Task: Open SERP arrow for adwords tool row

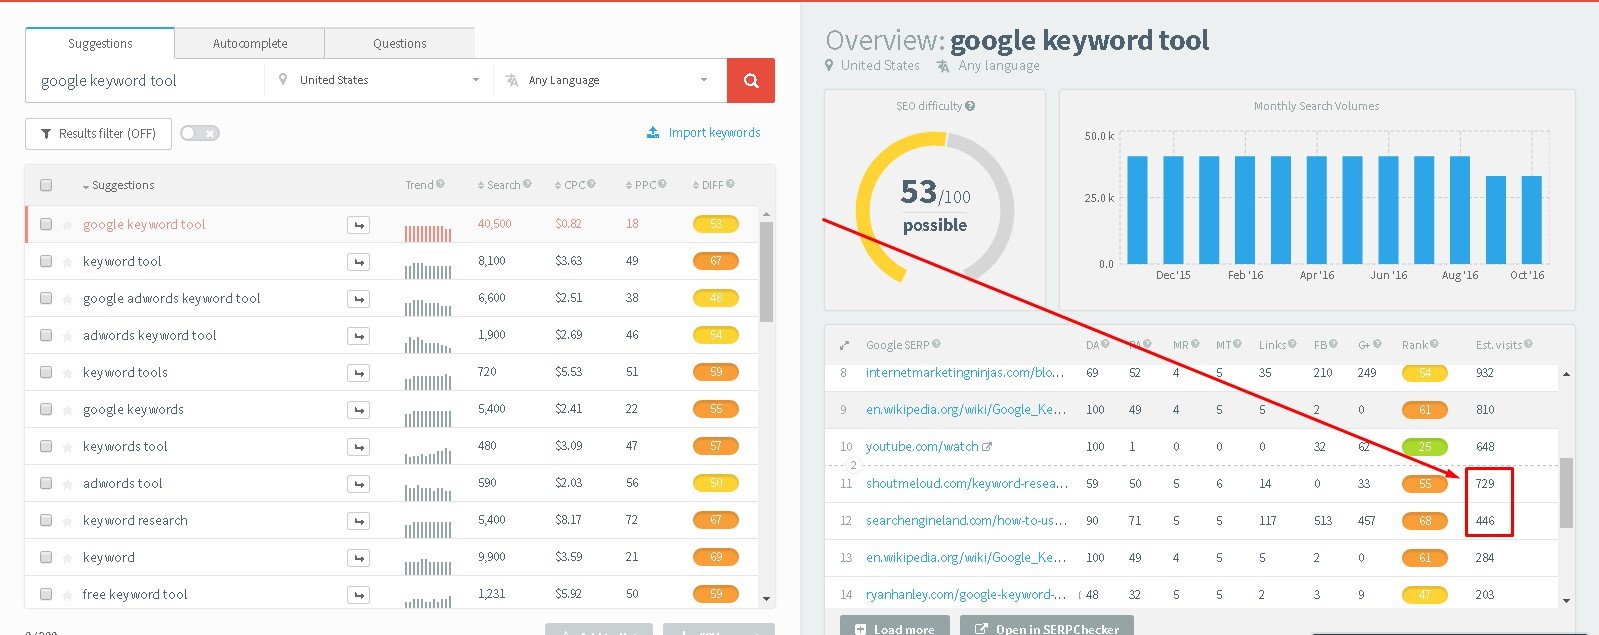Action: point(358,484)
